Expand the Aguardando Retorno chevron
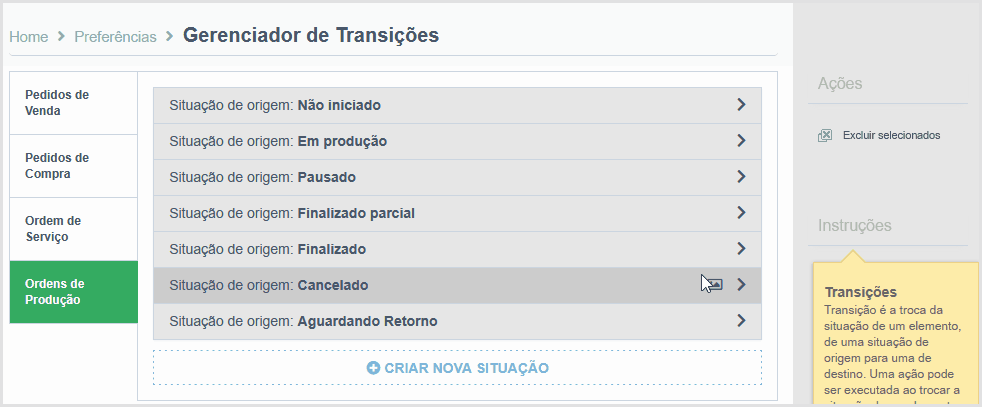982x407 pixels. 742,321
